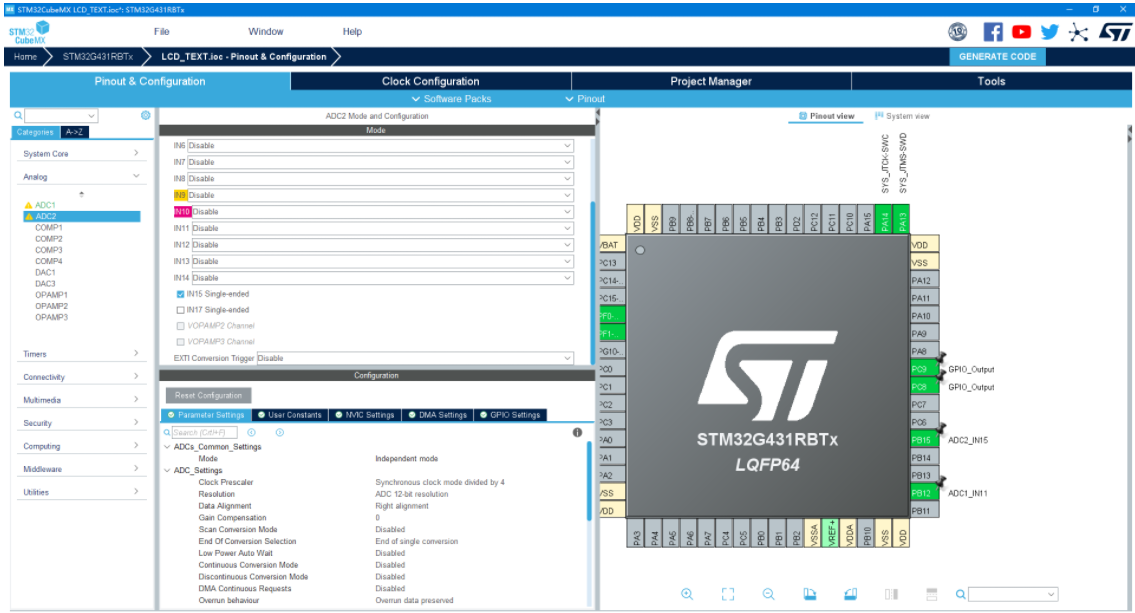The image size is (1135, 613).
Task: Switch to Tools tab
Action: pyautogui.click(x=991, y=81)
